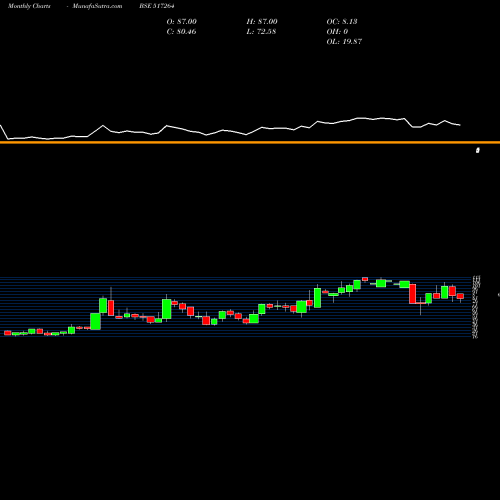The height and width of the screenshot is (500, 500).
Task: Click the 'OH: 0' value
Action: [337, 32]
